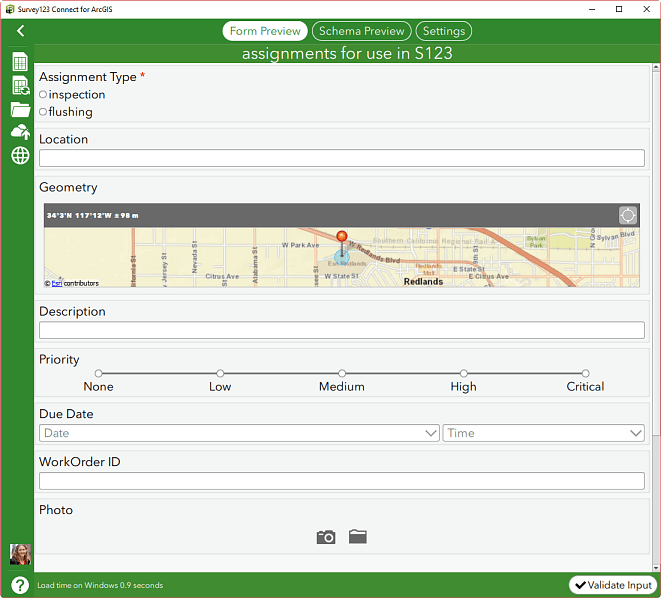Set priority slider to Critical
Screen dimensions: 661x598
tap(585, 373)
